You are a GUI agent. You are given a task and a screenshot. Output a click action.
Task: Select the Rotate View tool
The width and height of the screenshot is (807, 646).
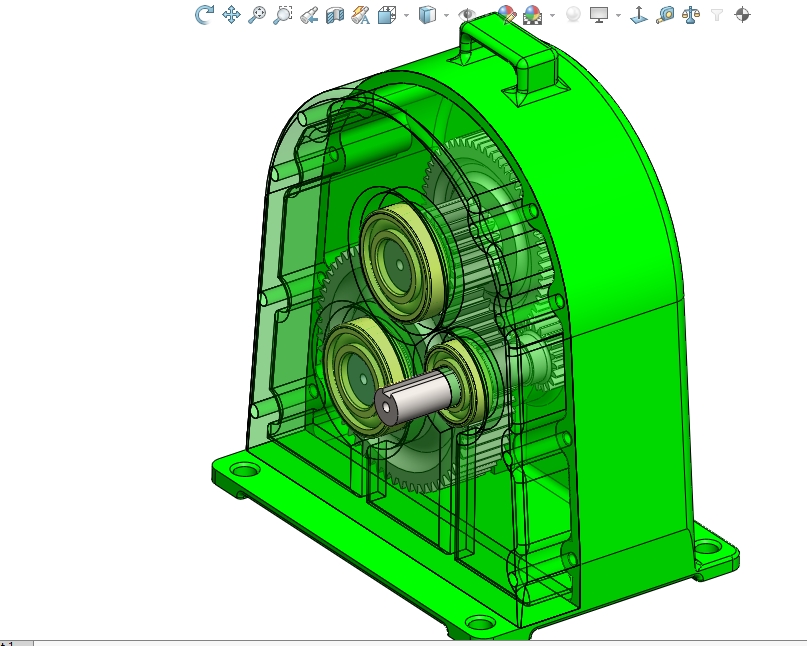pos(205,14)
